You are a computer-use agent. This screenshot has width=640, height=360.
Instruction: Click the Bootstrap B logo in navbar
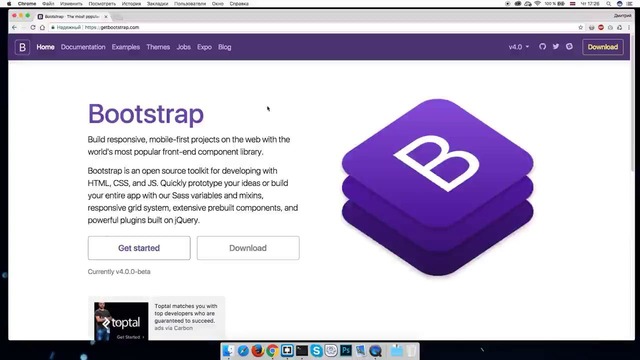tap(22, 47)
